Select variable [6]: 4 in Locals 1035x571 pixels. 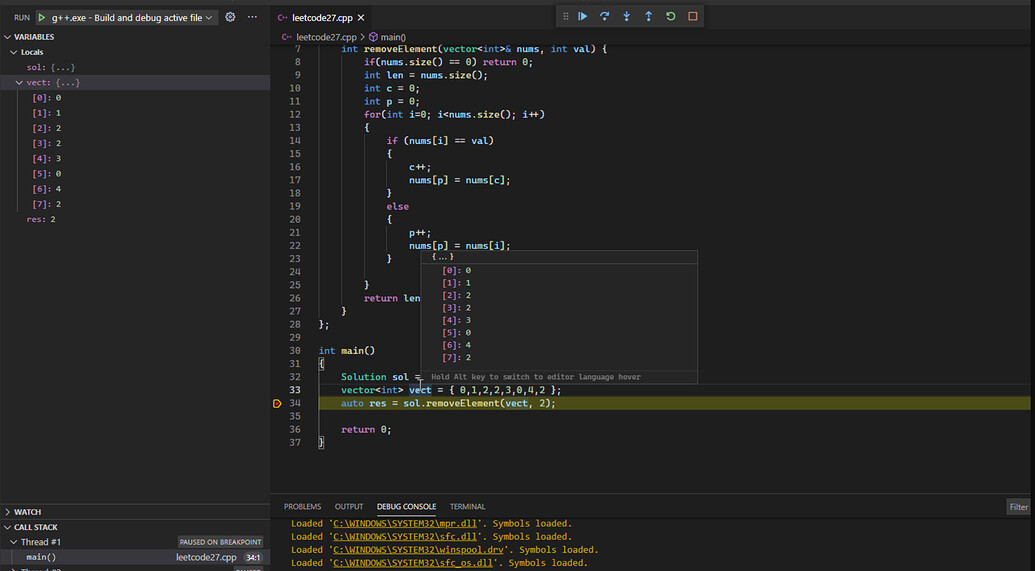tap(135, 189)
